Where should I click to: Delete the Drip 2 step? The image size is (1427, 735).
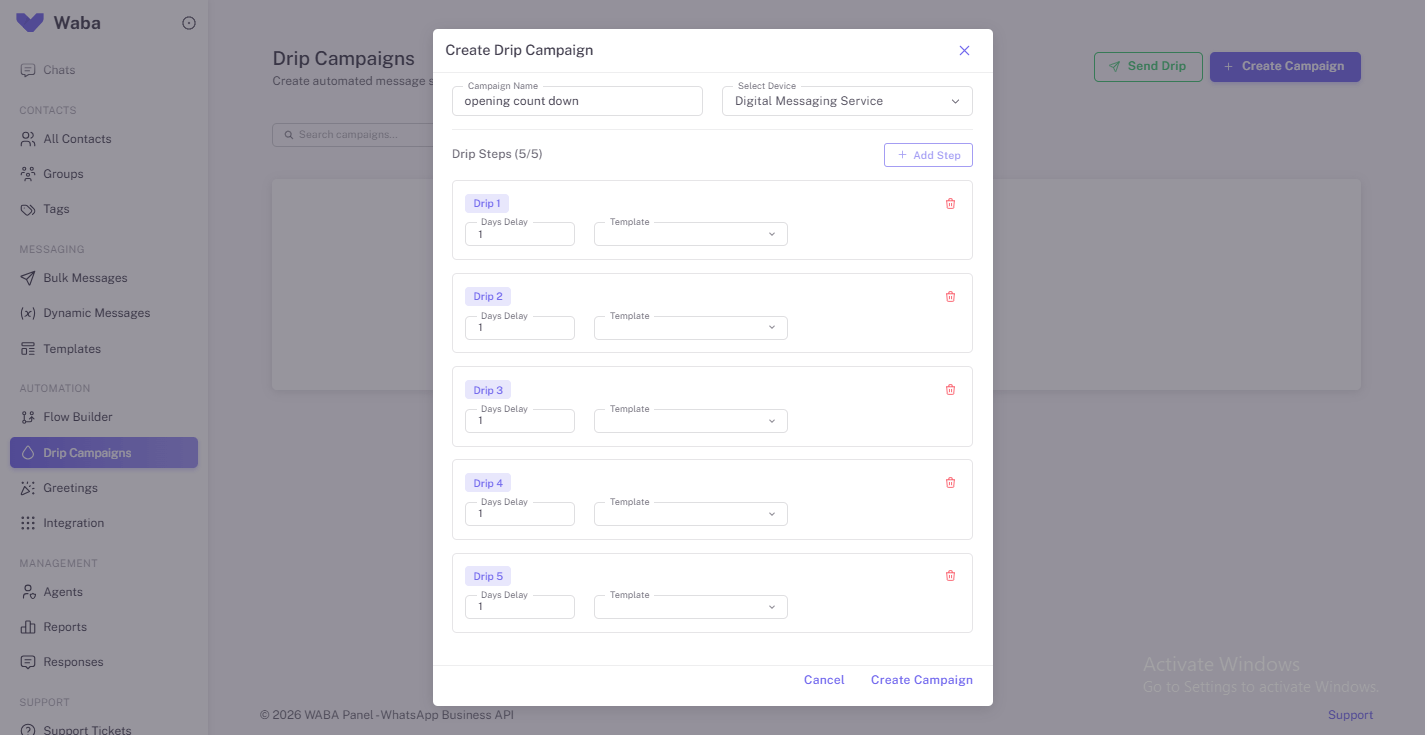950,297
